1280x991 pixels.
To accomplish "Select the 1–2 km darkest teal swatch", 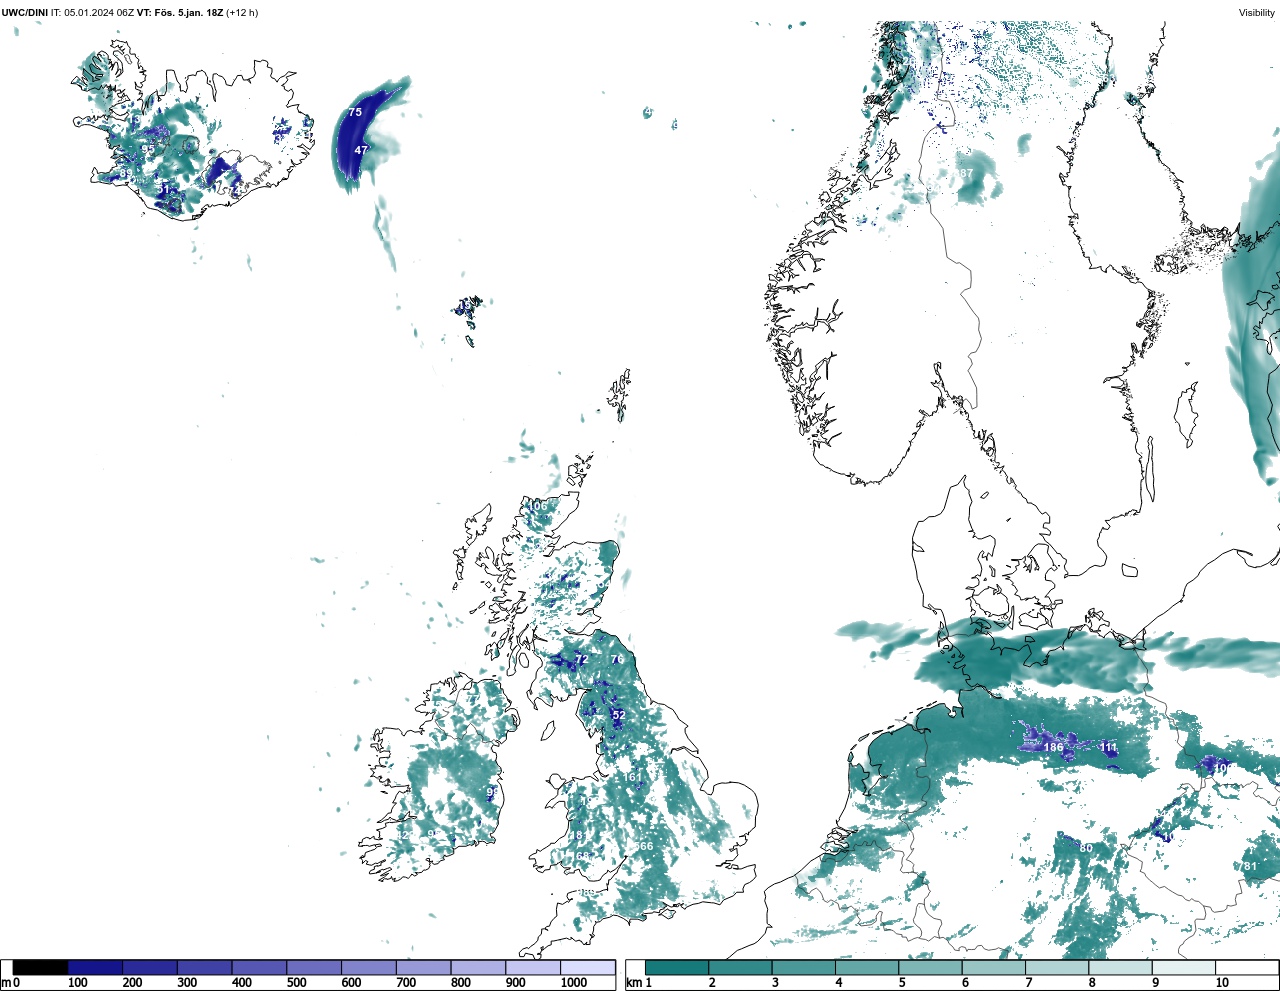I will point(677,968).
